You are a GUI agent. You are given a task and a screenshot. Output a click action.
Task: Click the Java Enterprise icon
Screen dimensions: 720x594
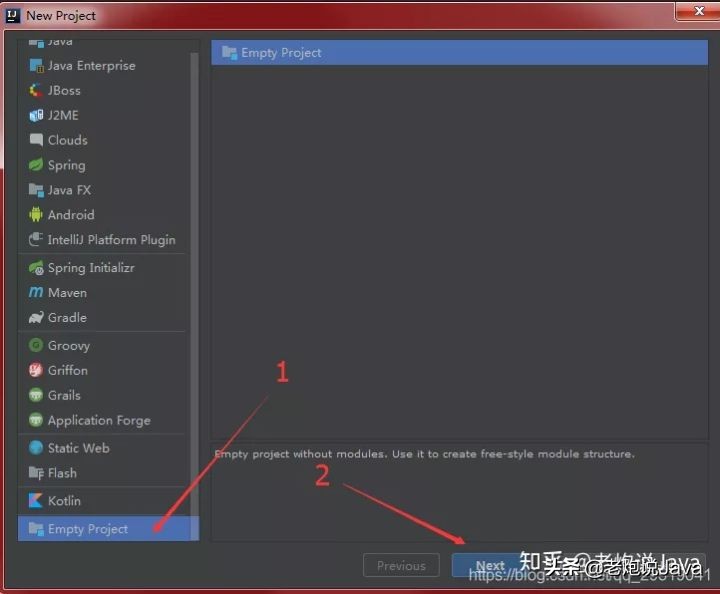pos(36,66)
